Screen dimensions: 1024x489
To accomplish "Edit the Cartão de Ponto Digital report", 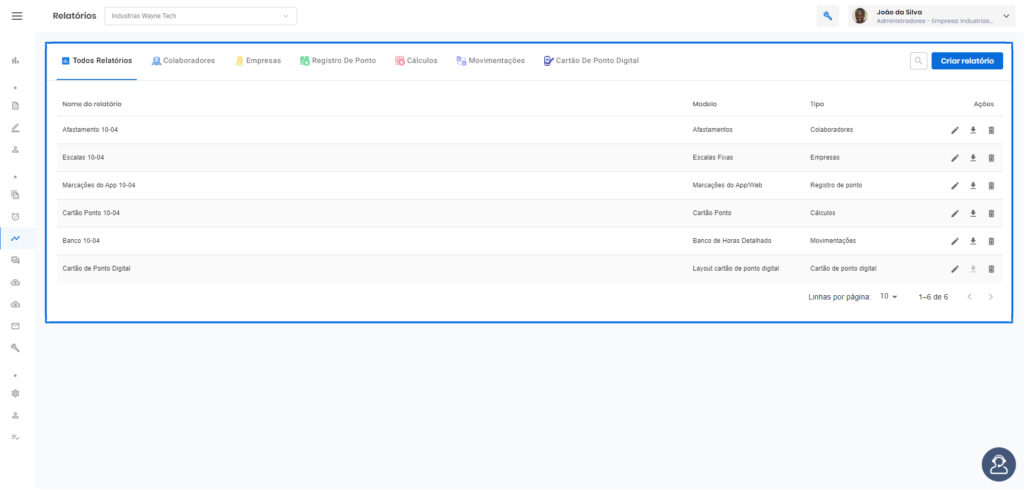I will pyautogui.click(x=955, y=269).
